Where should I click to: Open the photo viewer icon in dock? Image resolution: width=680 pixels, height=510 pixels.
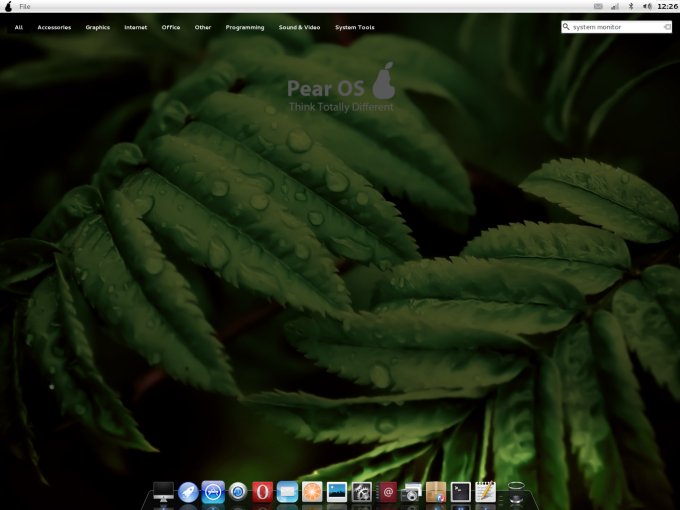click(337, 492)
